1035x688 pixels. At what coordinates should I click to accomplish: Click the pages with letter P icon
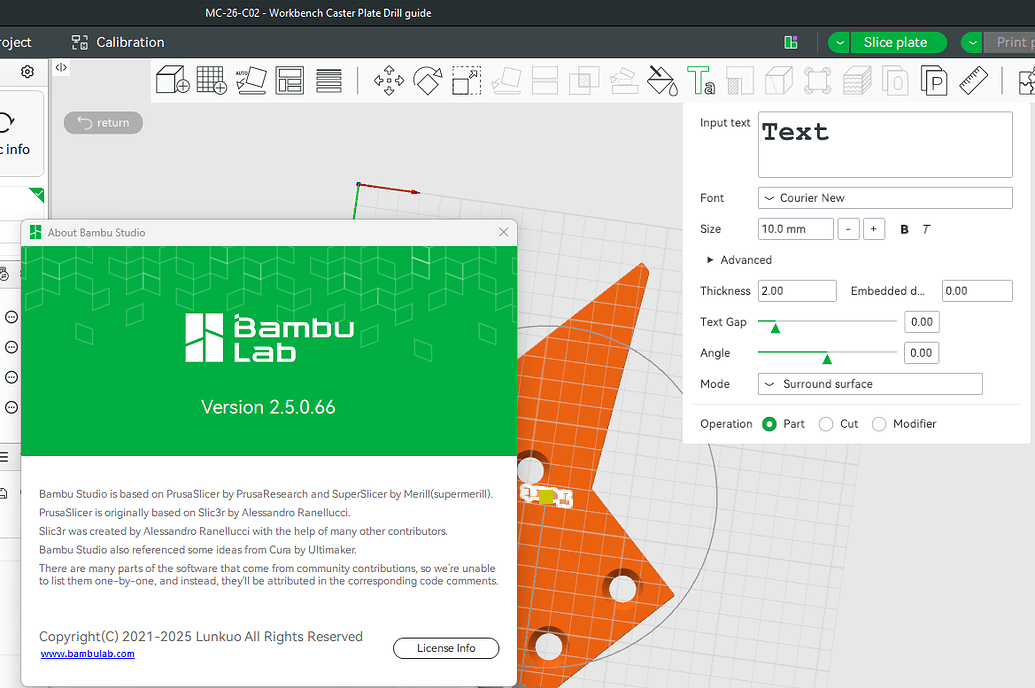coord(935,81)
